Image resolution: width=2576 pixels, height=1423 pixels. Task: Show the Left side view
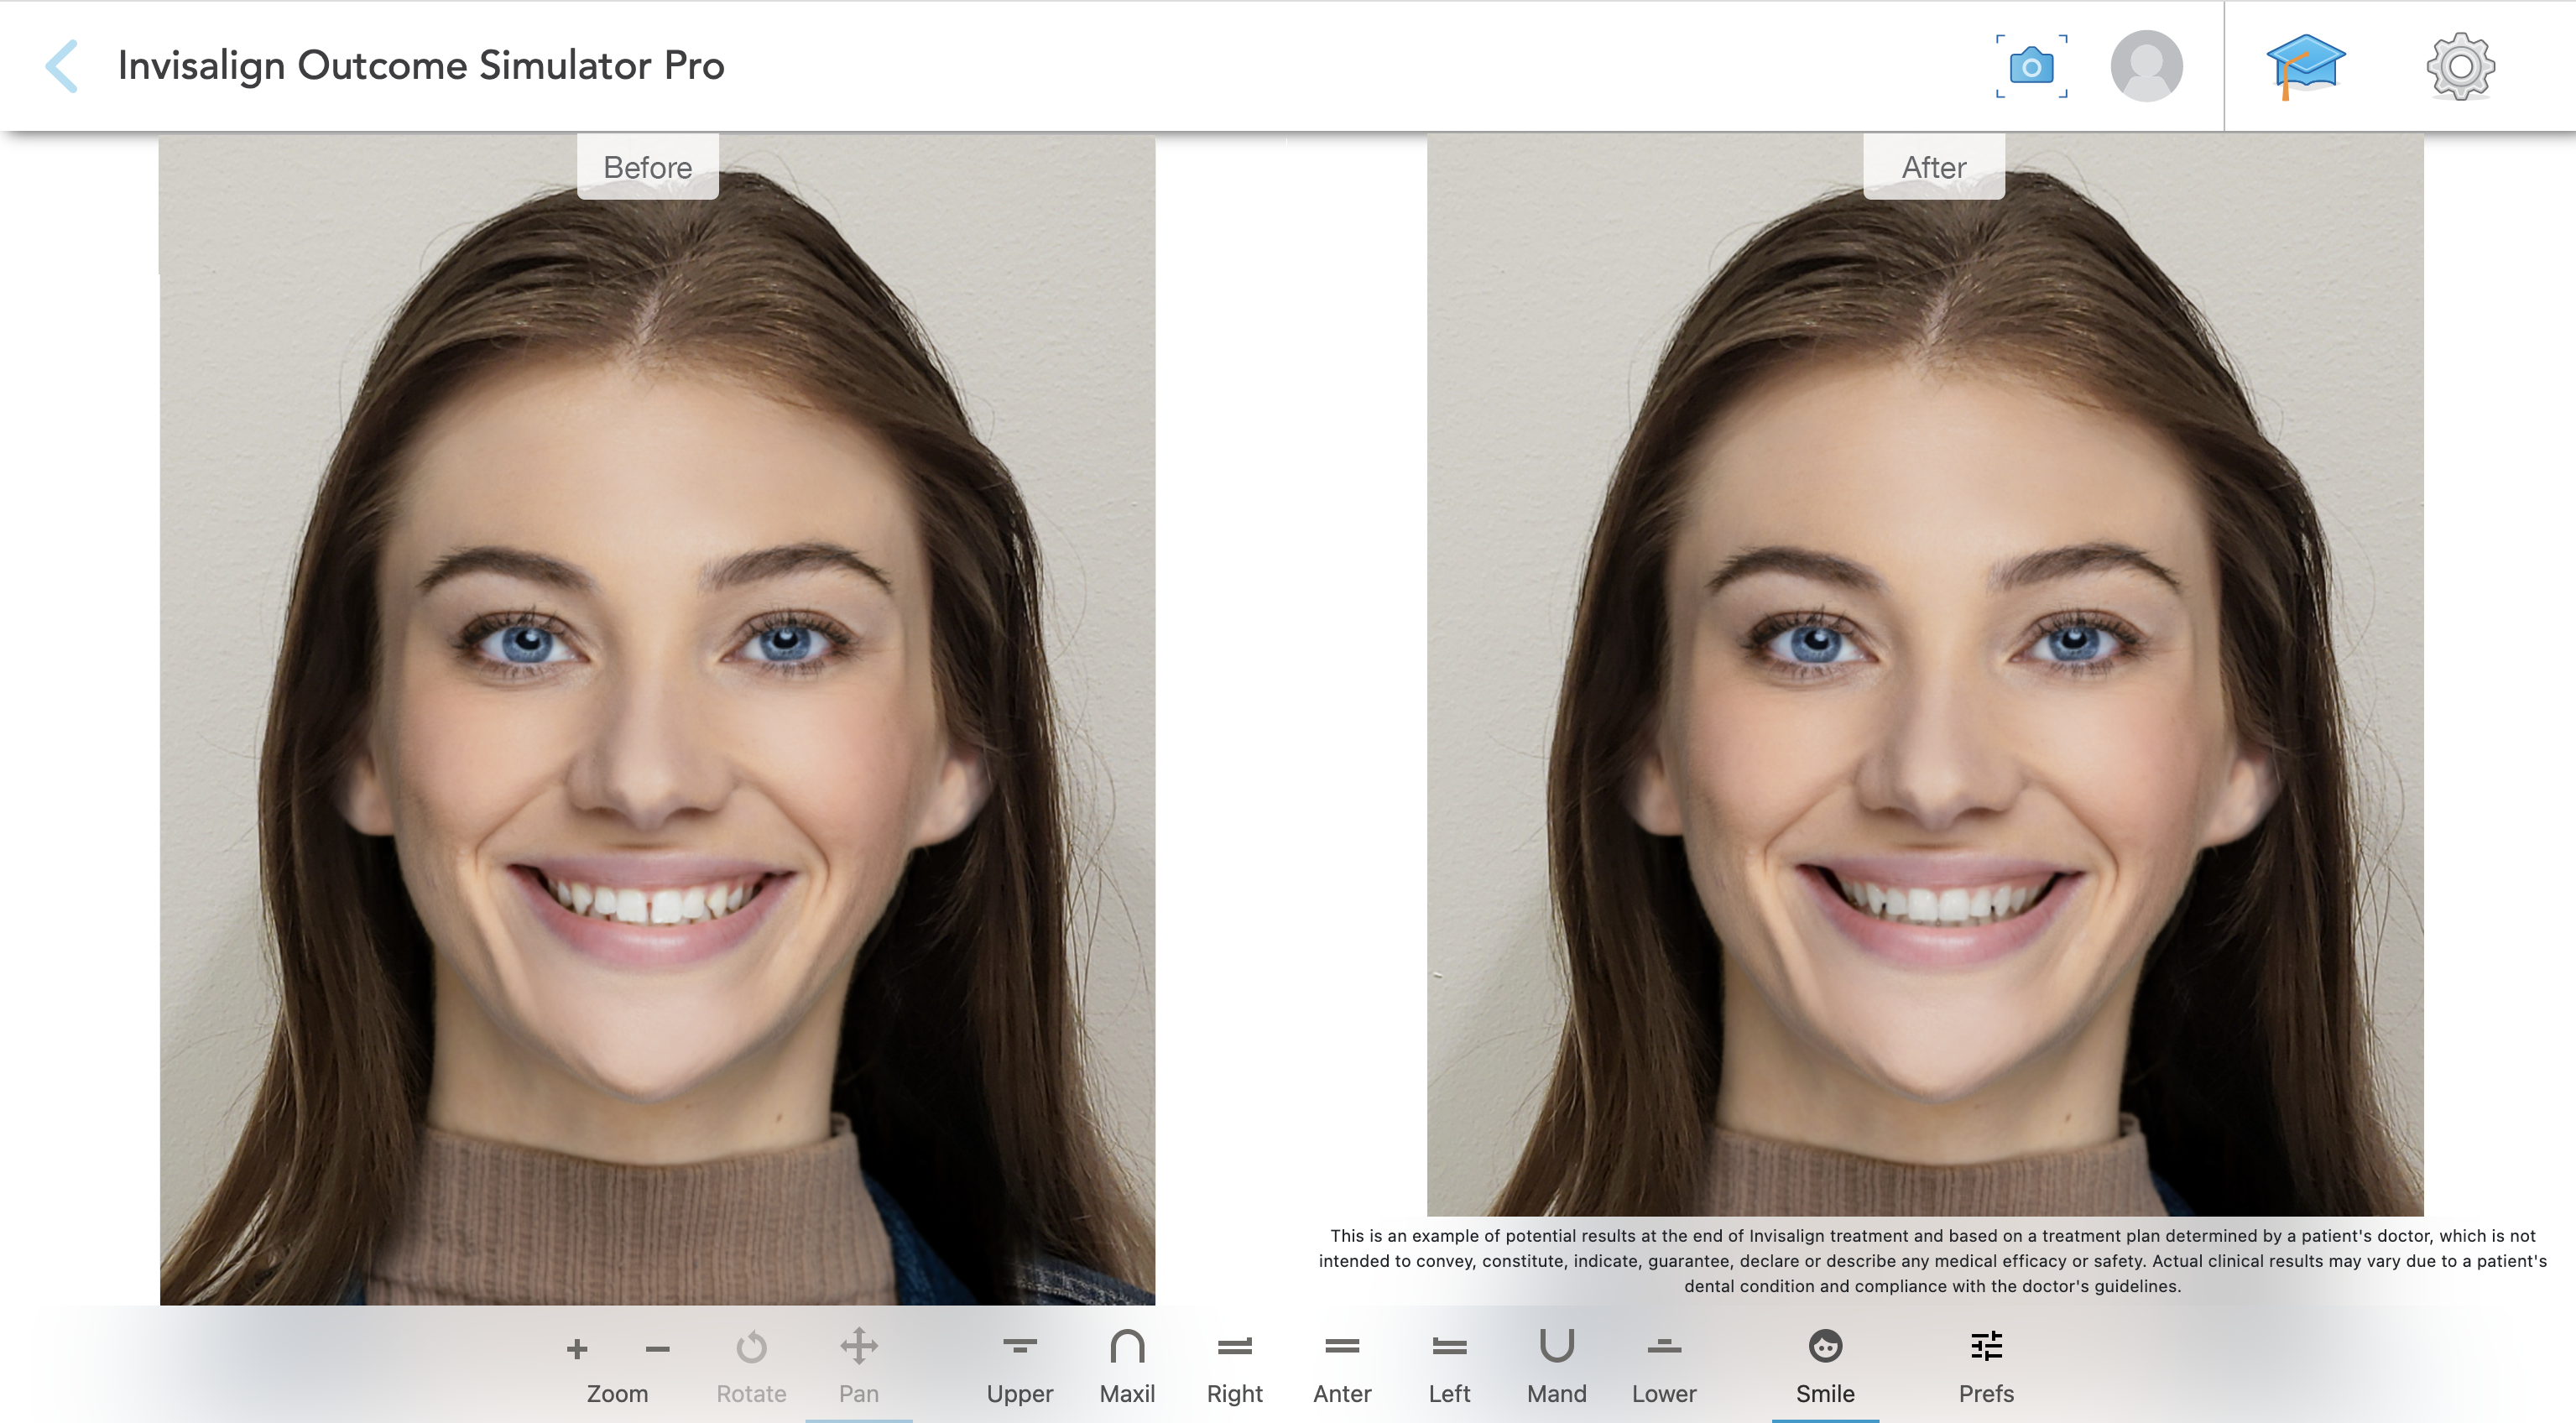click(x=1449, y=1365)
